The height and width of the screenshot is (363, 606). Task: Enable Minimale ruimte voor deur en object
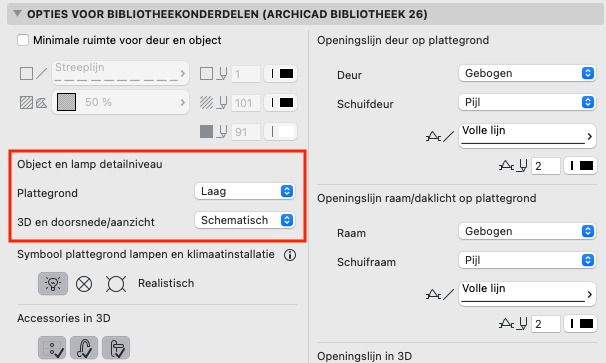click(23, 40)
